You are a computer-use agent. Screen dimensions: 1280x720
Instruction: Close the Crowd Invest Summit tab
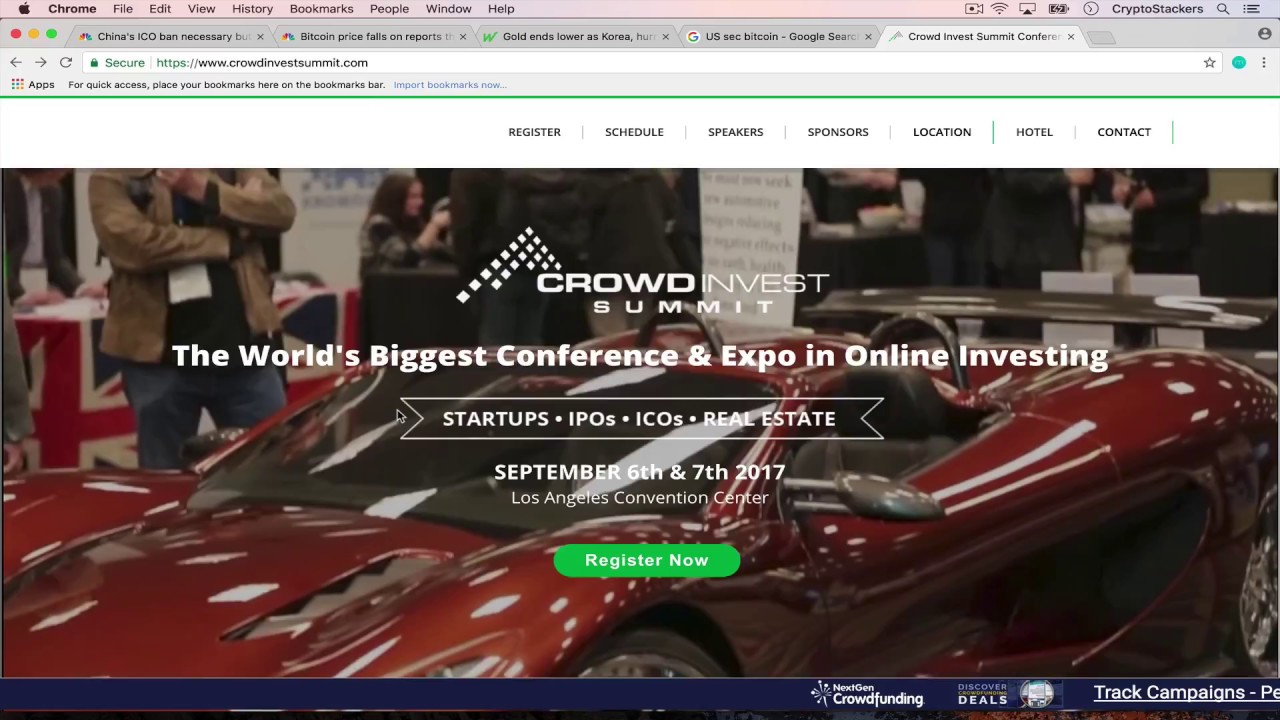(1070, 37)
